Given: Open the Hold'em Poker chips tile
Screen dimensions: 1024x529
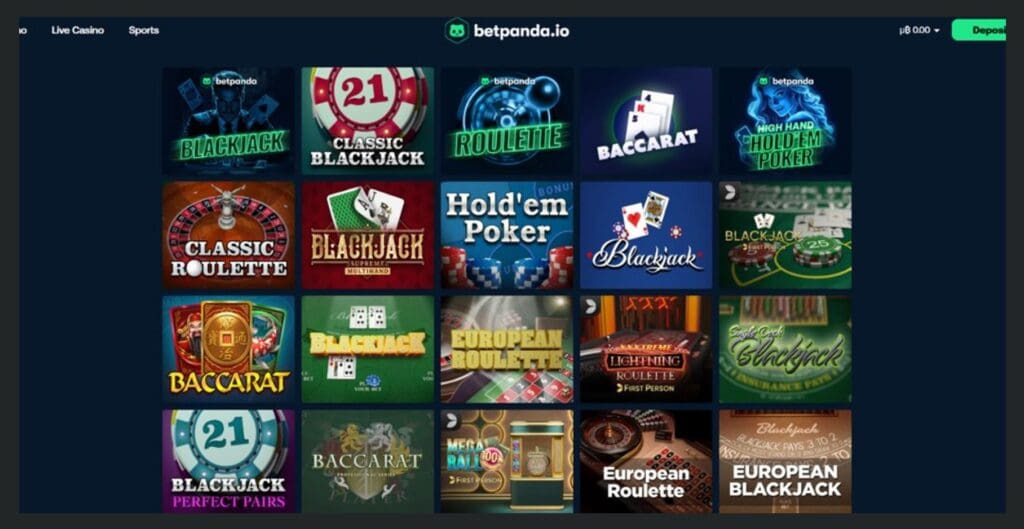Looking at the screenshot, I should (507, 235).
